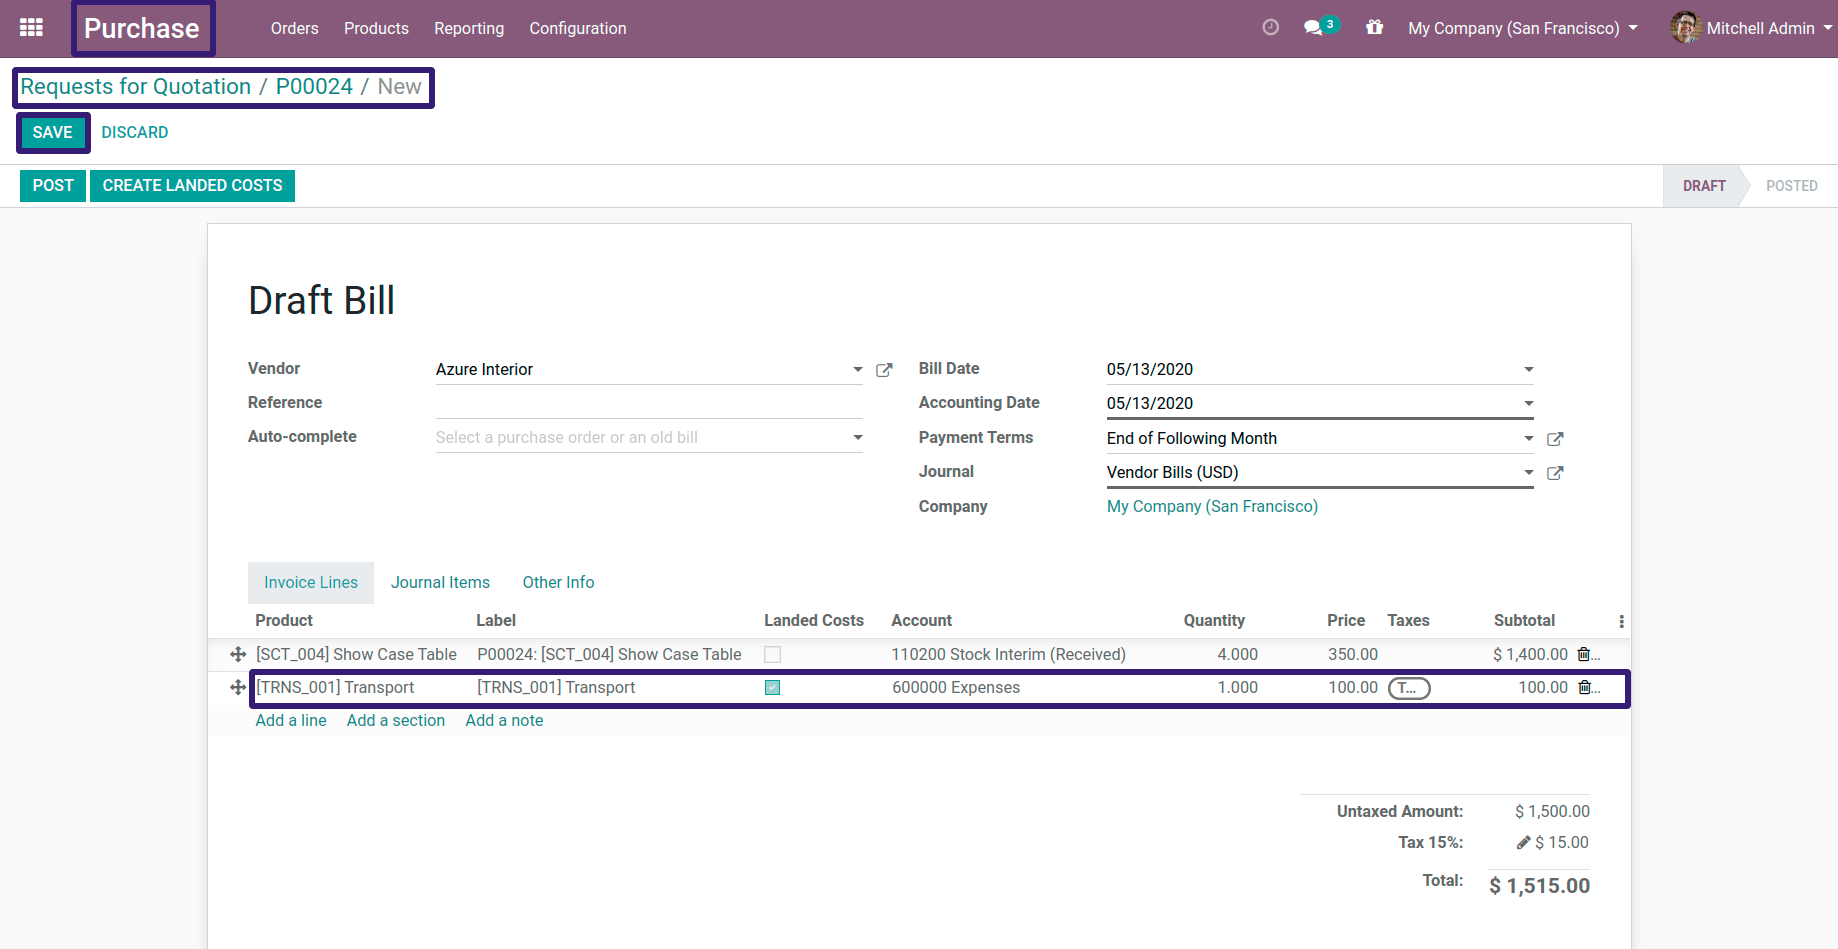Image resolution: width=1838 pixels, height=949 pixels.
Task: Click Add a line link
Action: click(291, 720)
